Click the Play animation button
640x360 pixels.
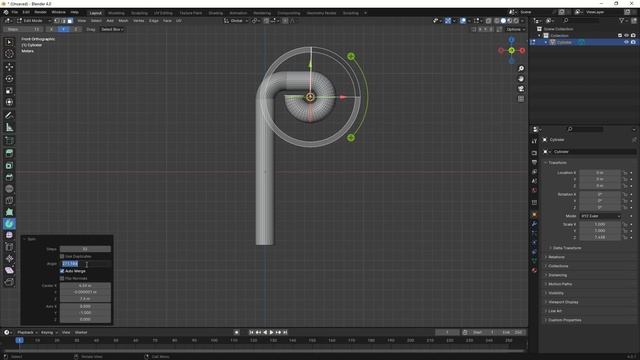(x=272, y=333)
